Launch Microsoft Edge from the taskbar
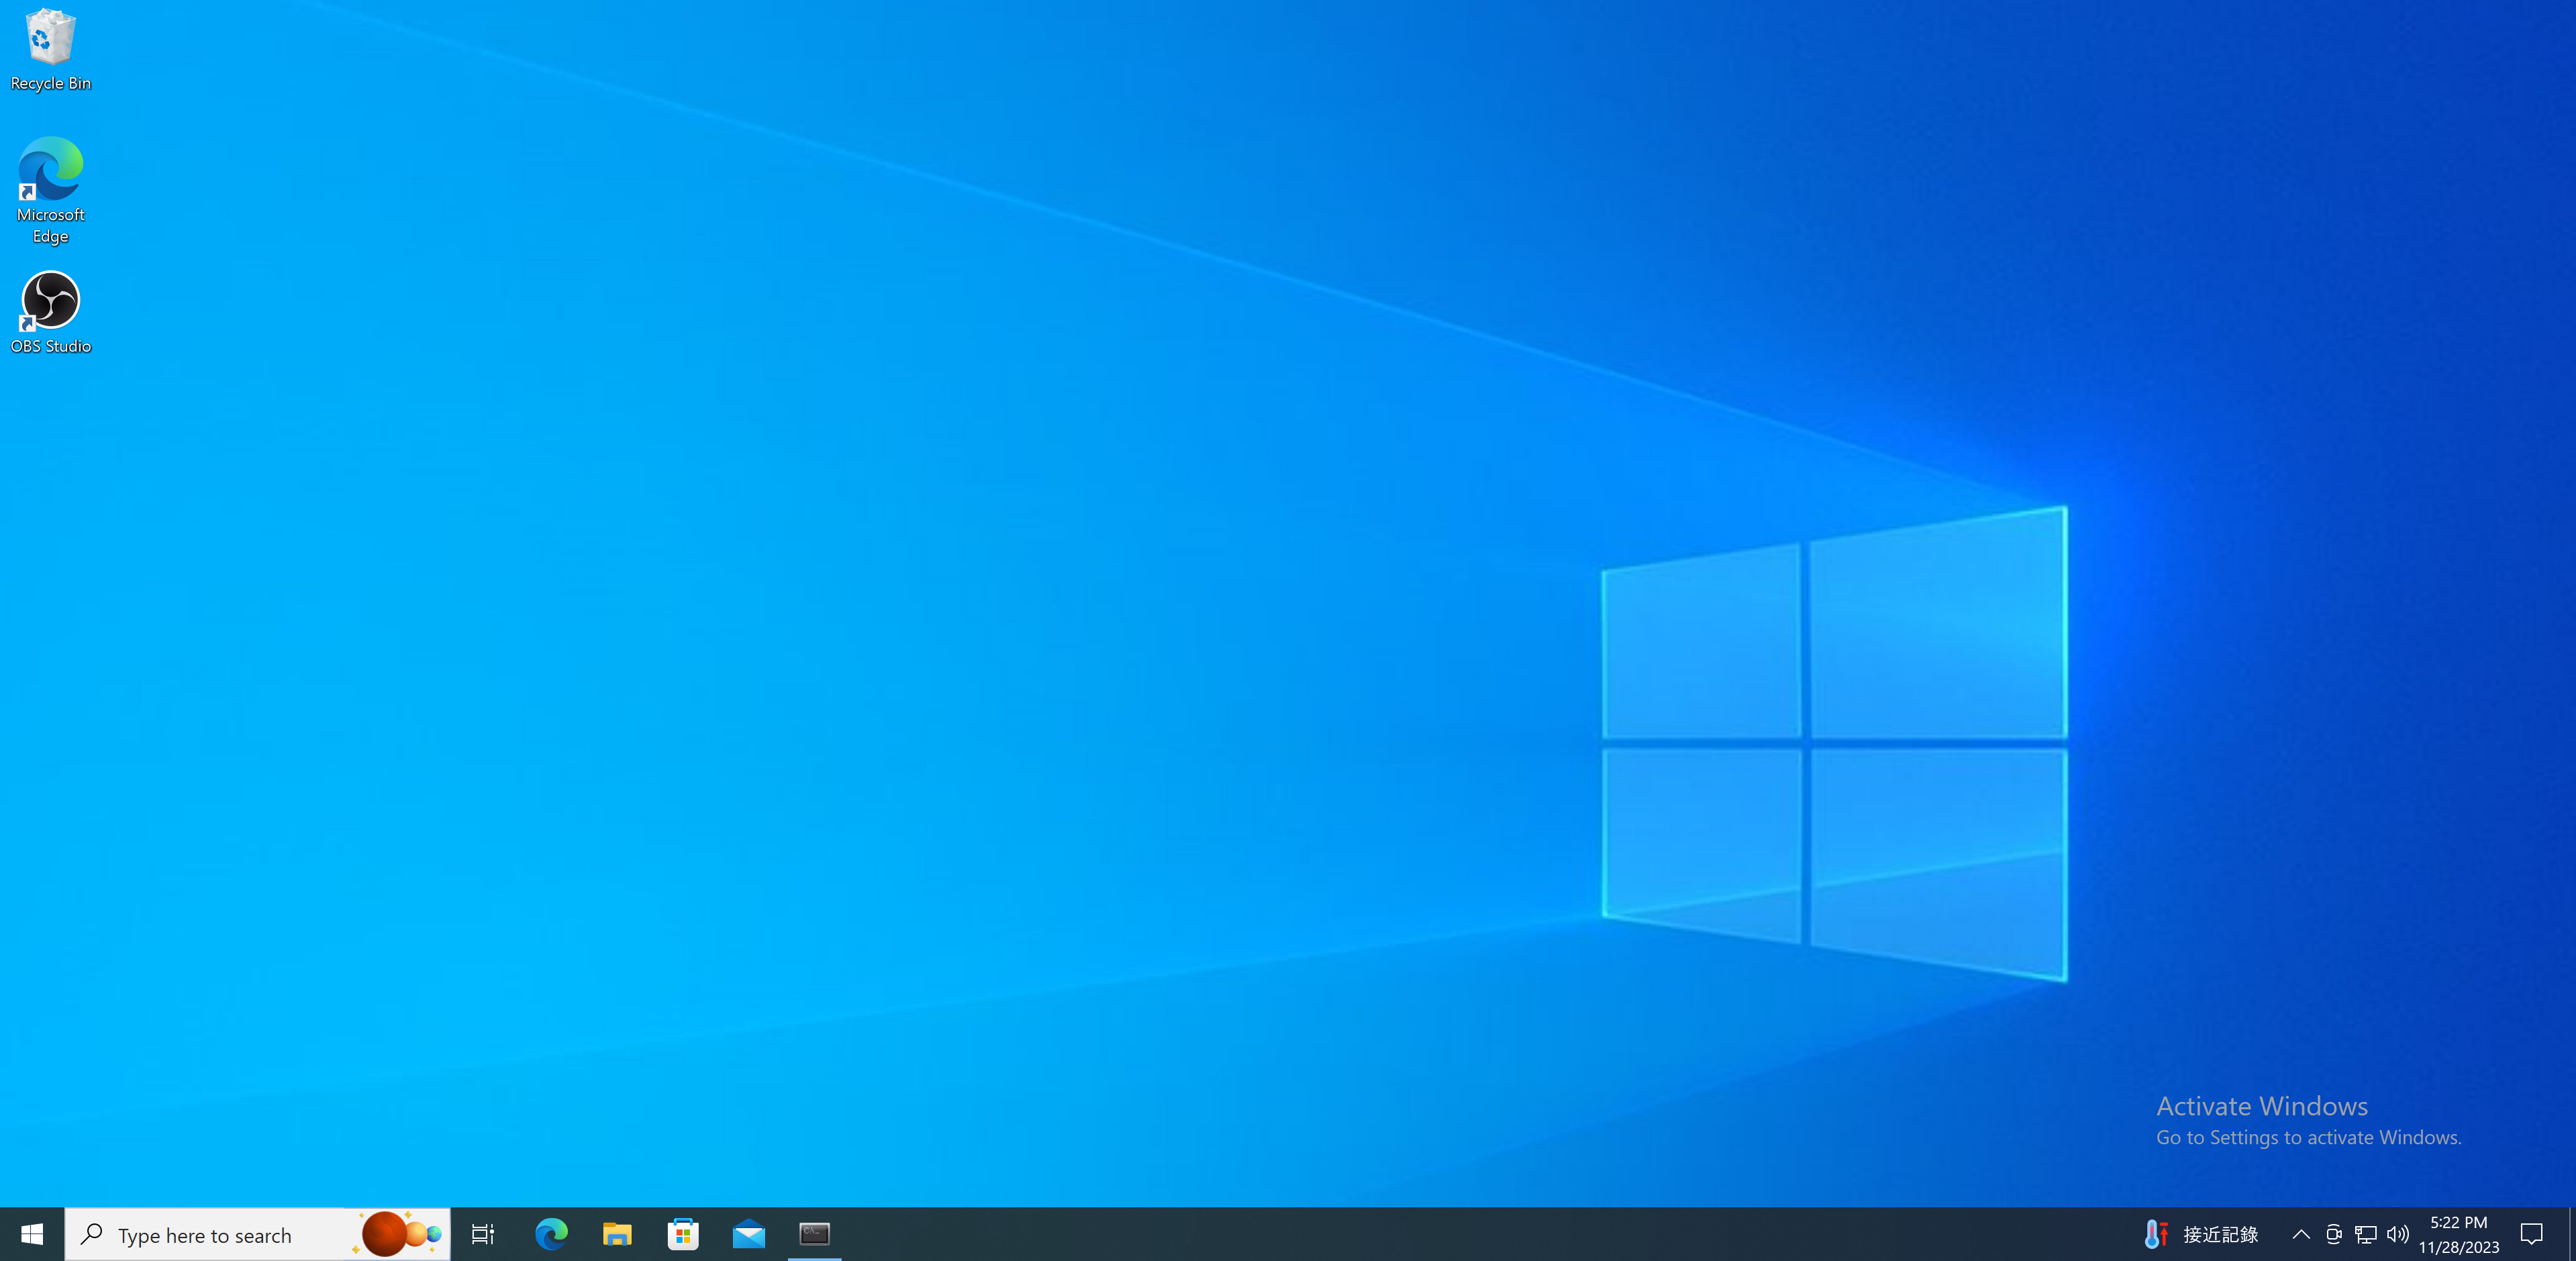 pyautogui.click(x=551, y=1234)
